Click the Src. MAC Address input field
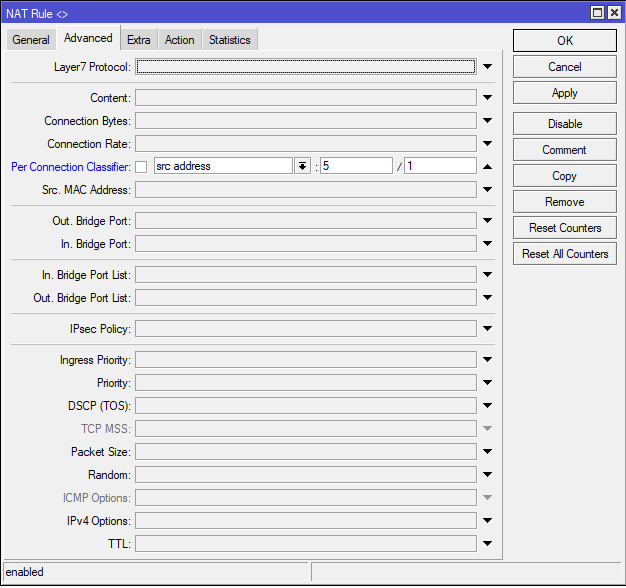 pyautogui.click(x=306, y=190)
